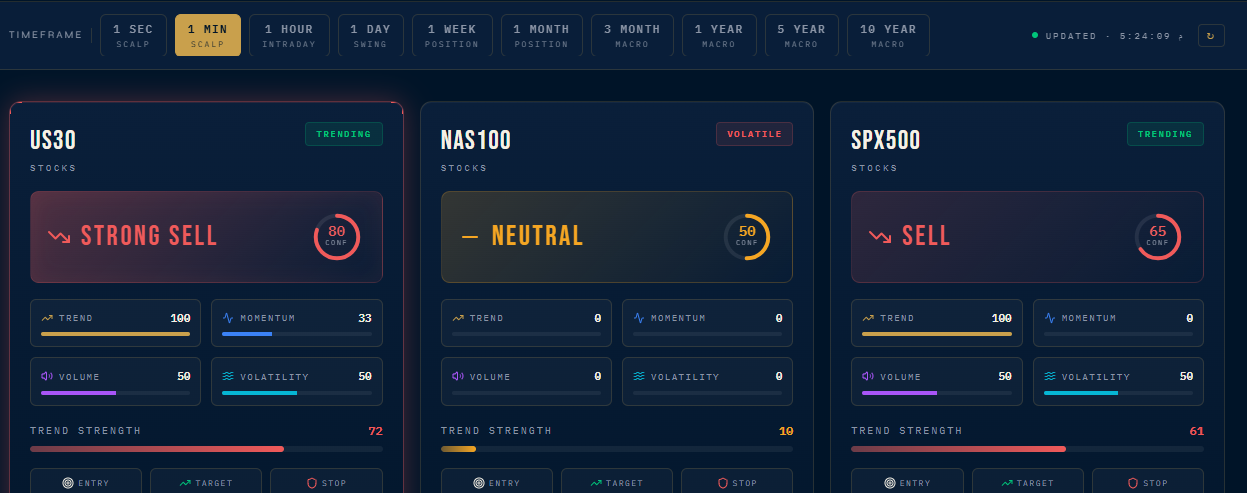Click the NAS100 neutral dash icon

[470, 237]
